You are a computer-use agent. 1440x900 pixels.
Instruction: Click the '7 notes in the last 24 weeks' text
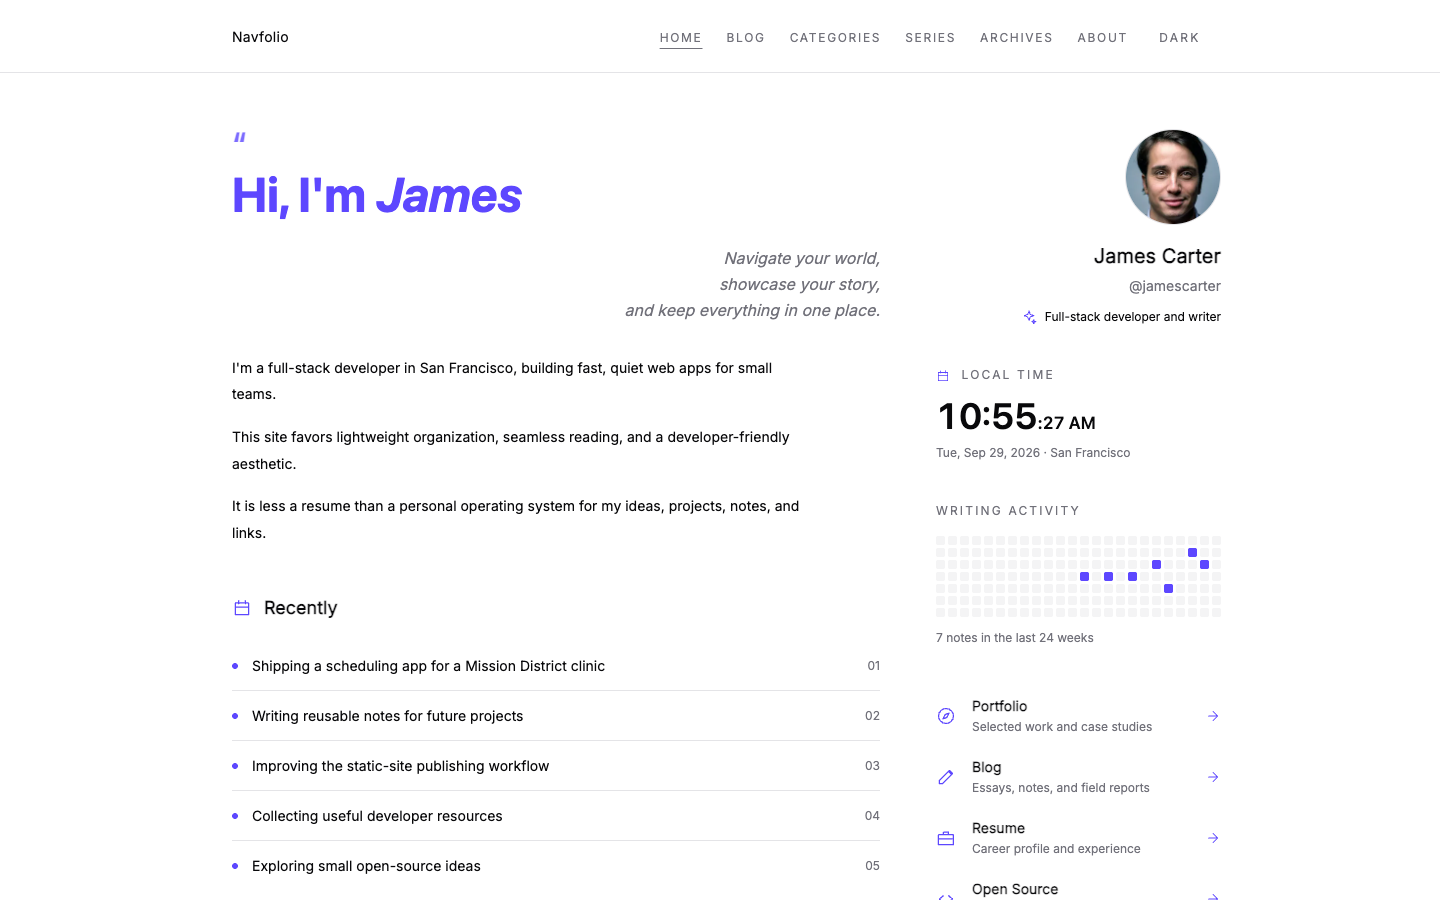(1015, 638)
